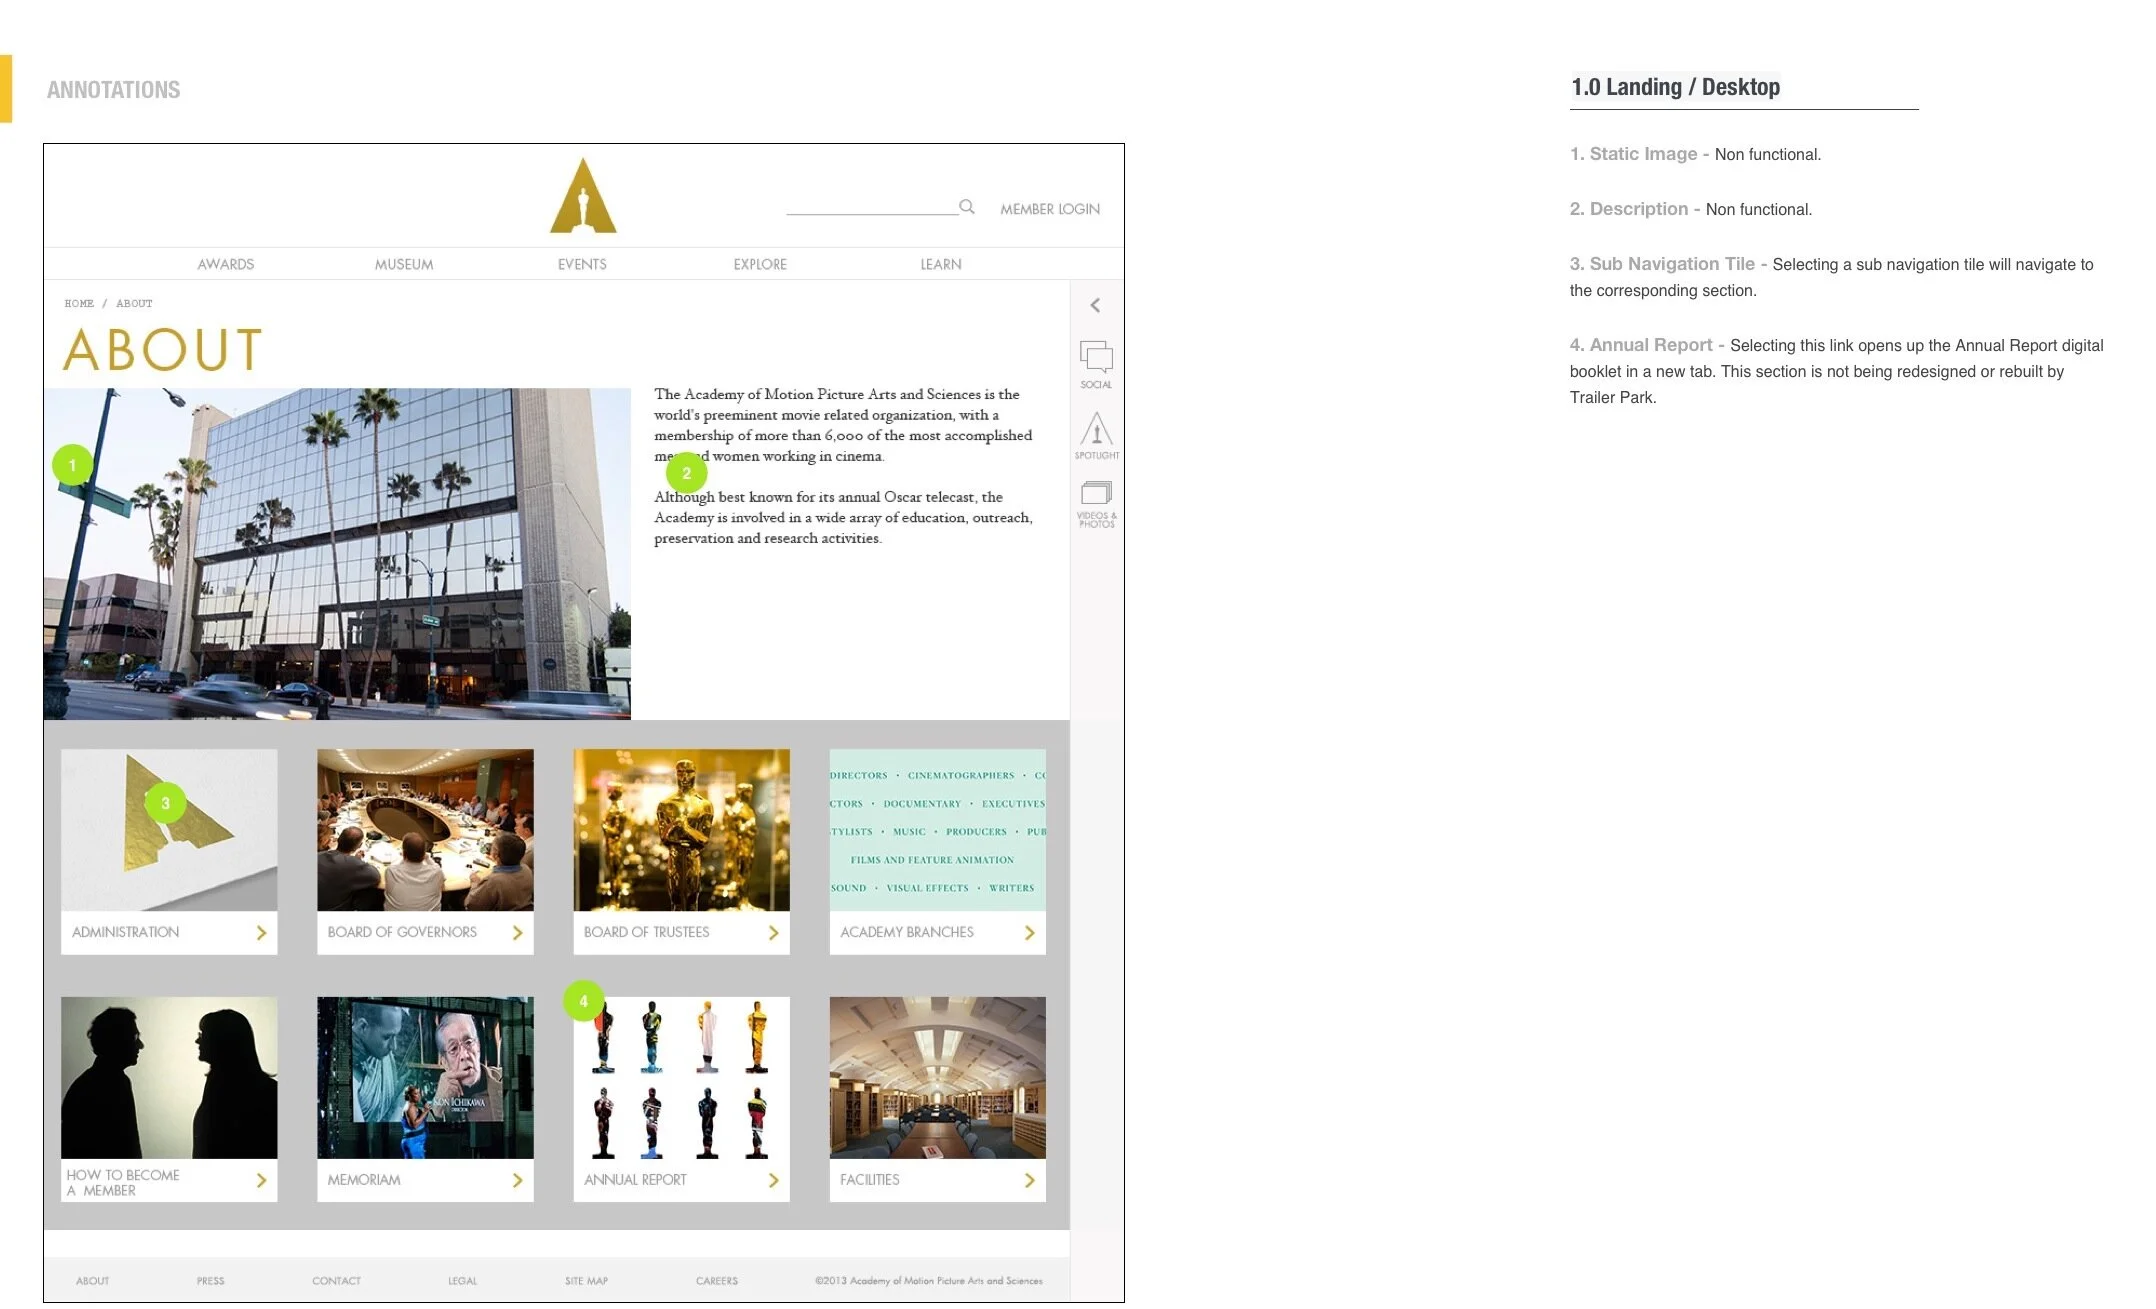Viewport: 2156px width, 1309px height.
Task: Click the chevron on the Facilities tile
Action: [1029, 1181]
